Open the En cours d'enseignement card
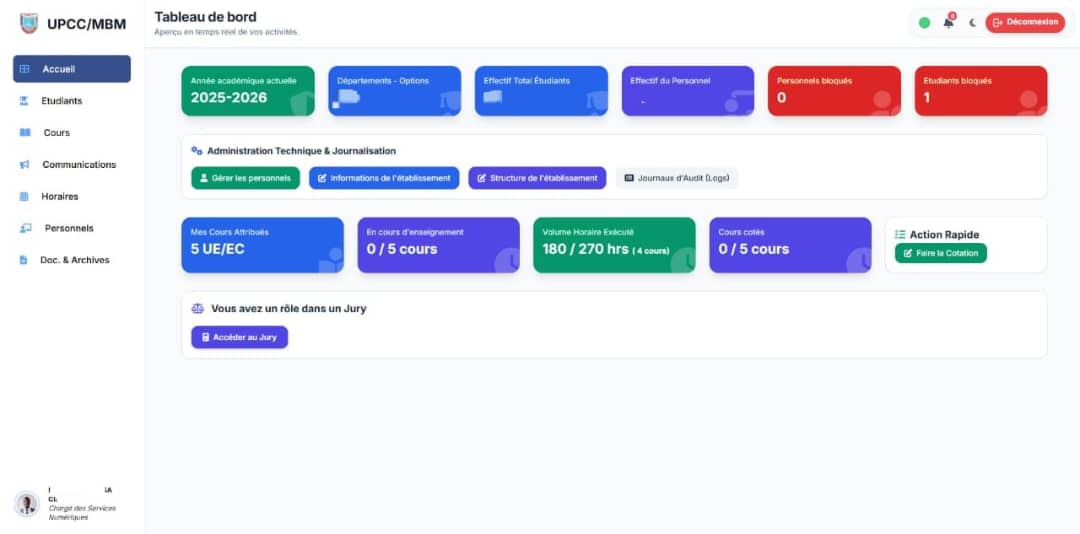The width and height of the screenshot is (1080, 534). pyautogui.click(x=439, y=245)
